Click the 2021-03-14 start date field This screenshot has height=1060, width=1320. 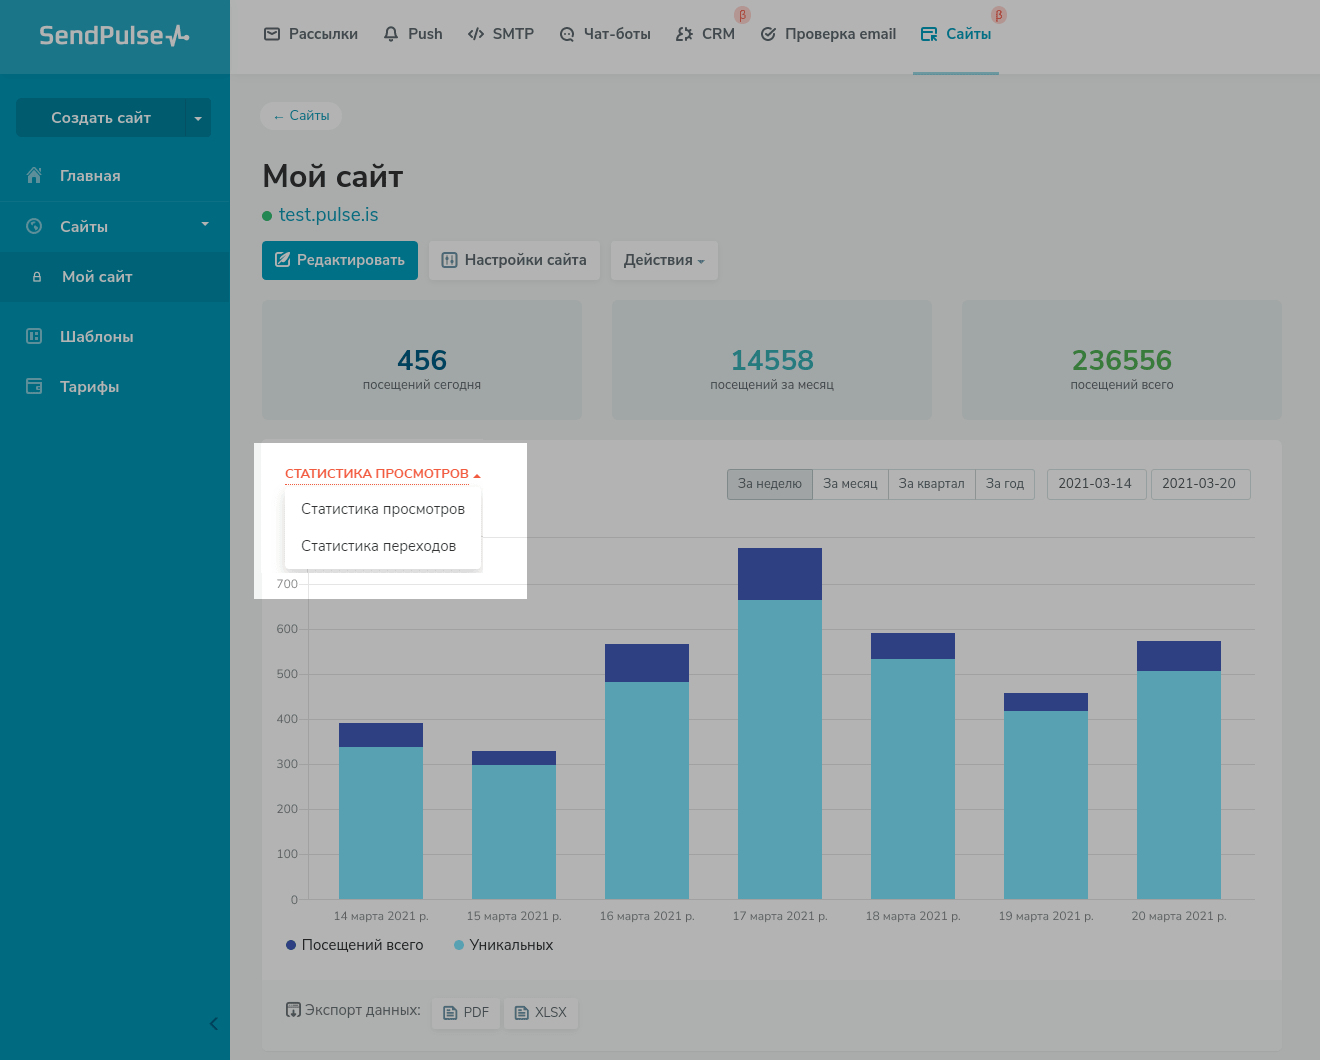pyautogui.click(x=1095, y=484)
